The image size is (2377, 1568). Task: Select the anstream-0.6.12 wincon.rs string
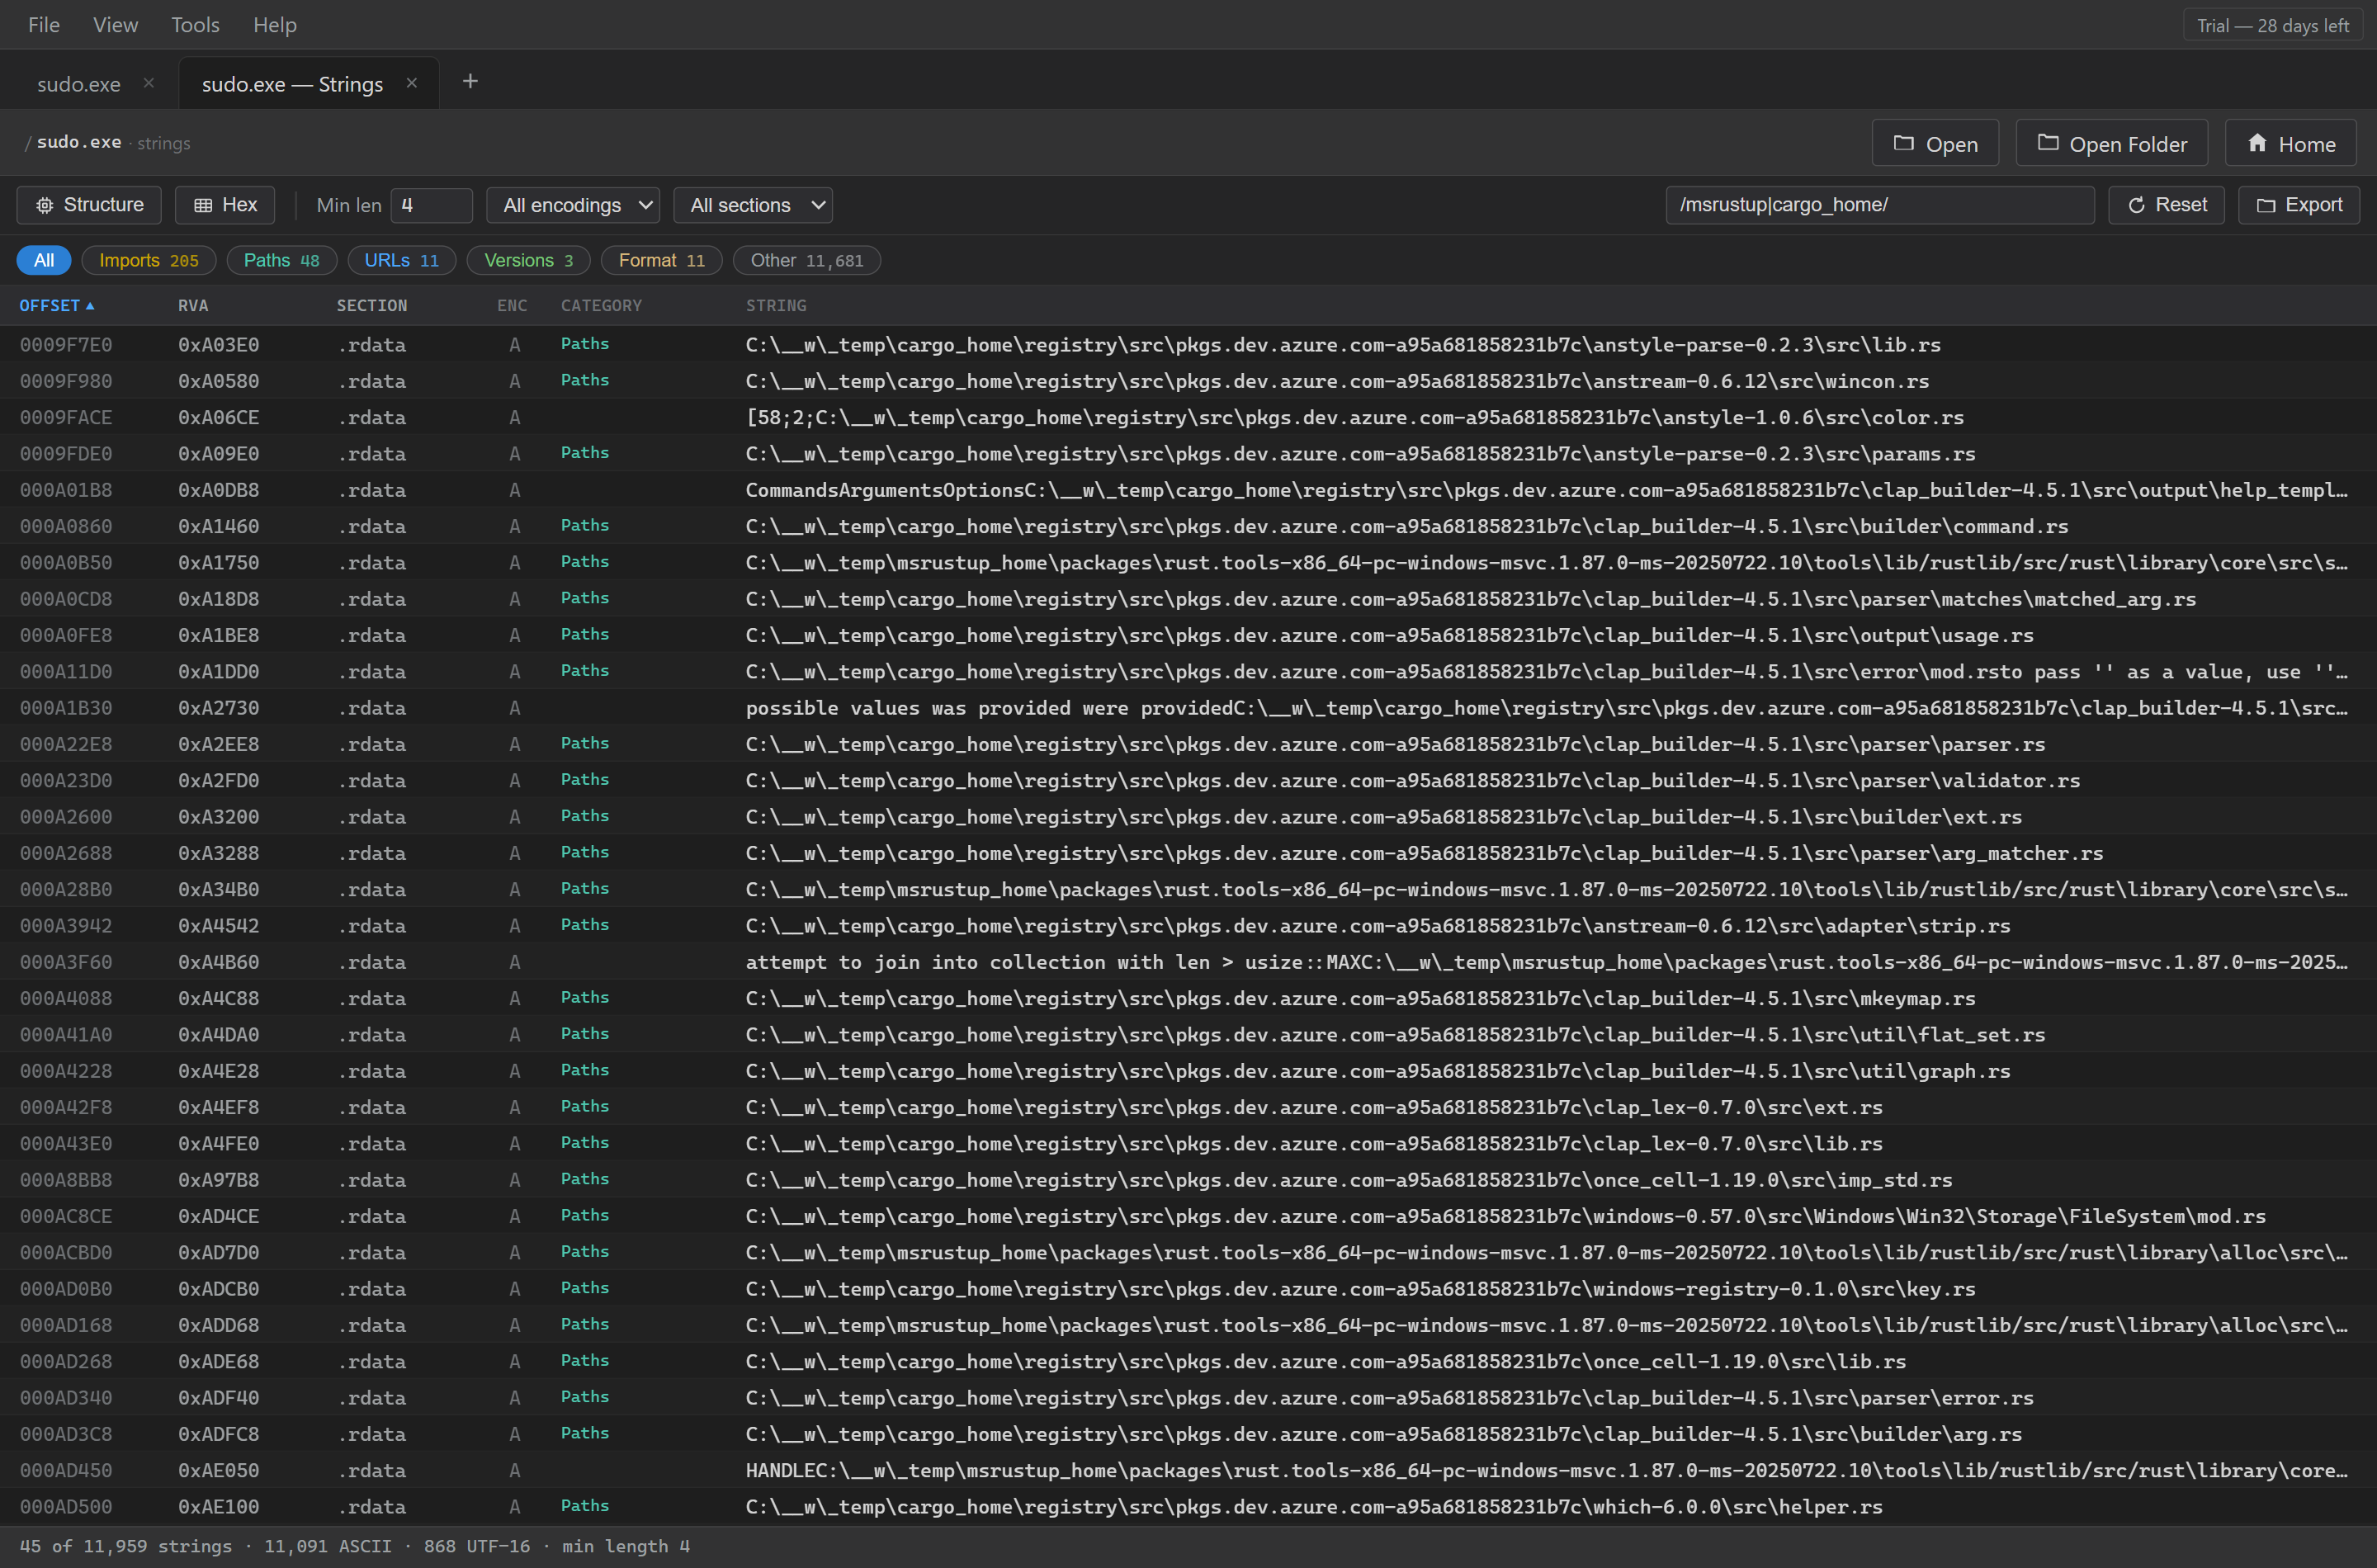pyautogui.click(x=1188, y=381)
